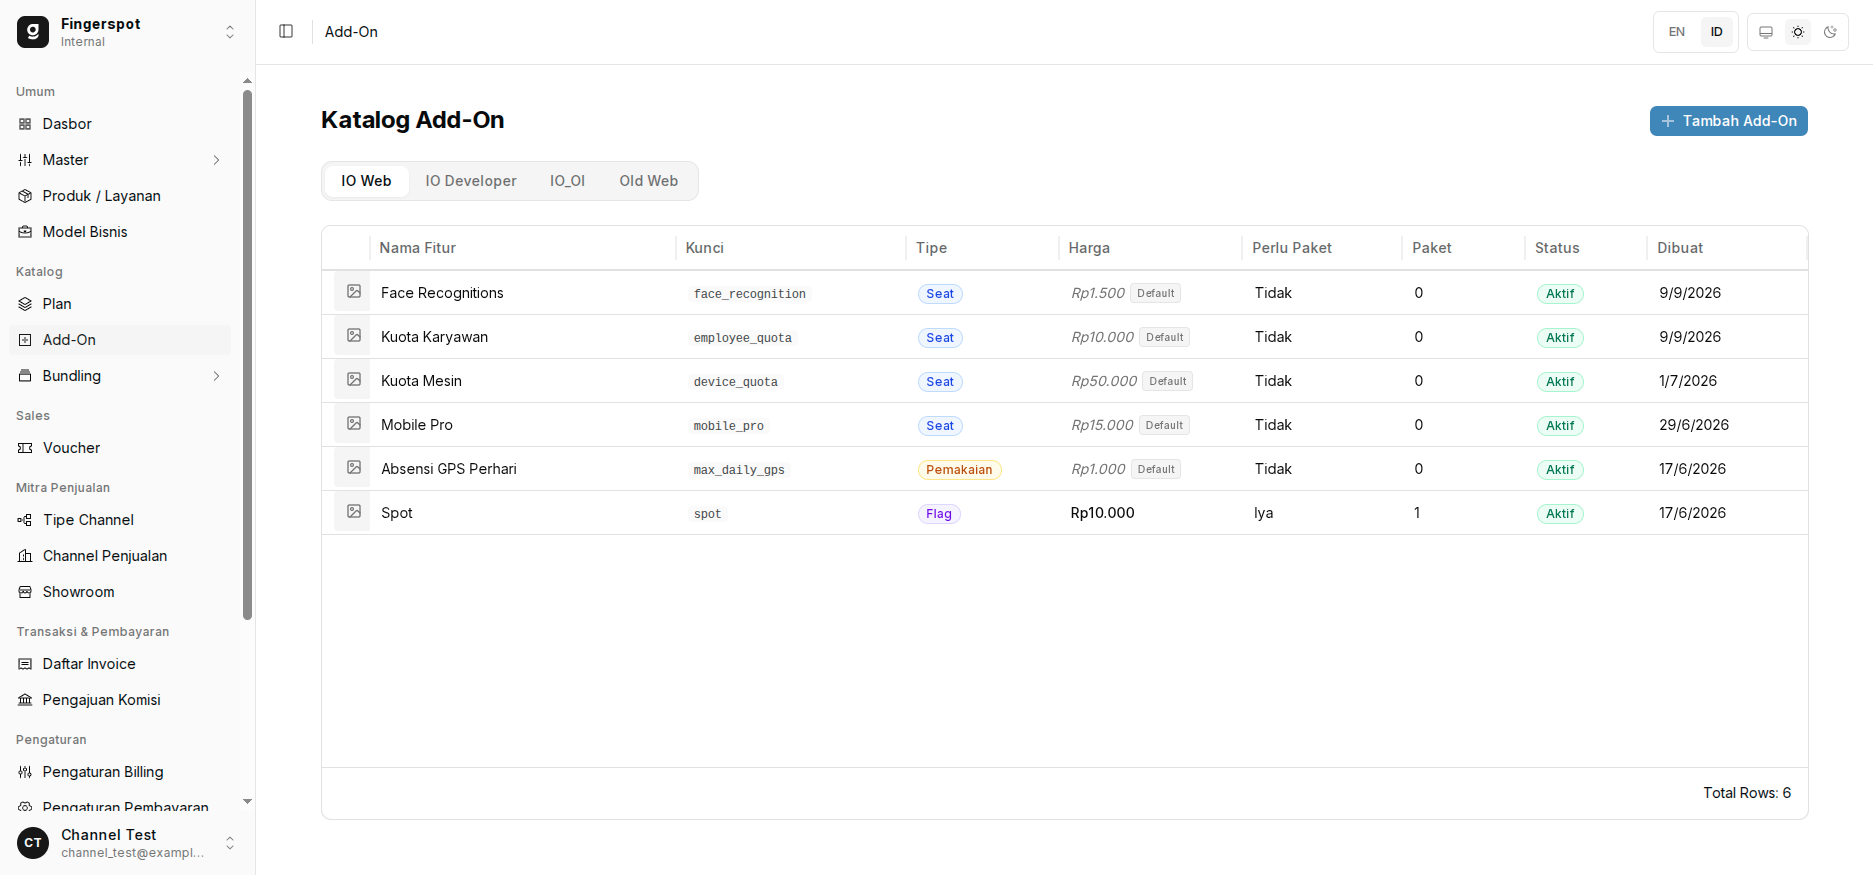Click the Channel Penjualan icon

click(25, 556)
